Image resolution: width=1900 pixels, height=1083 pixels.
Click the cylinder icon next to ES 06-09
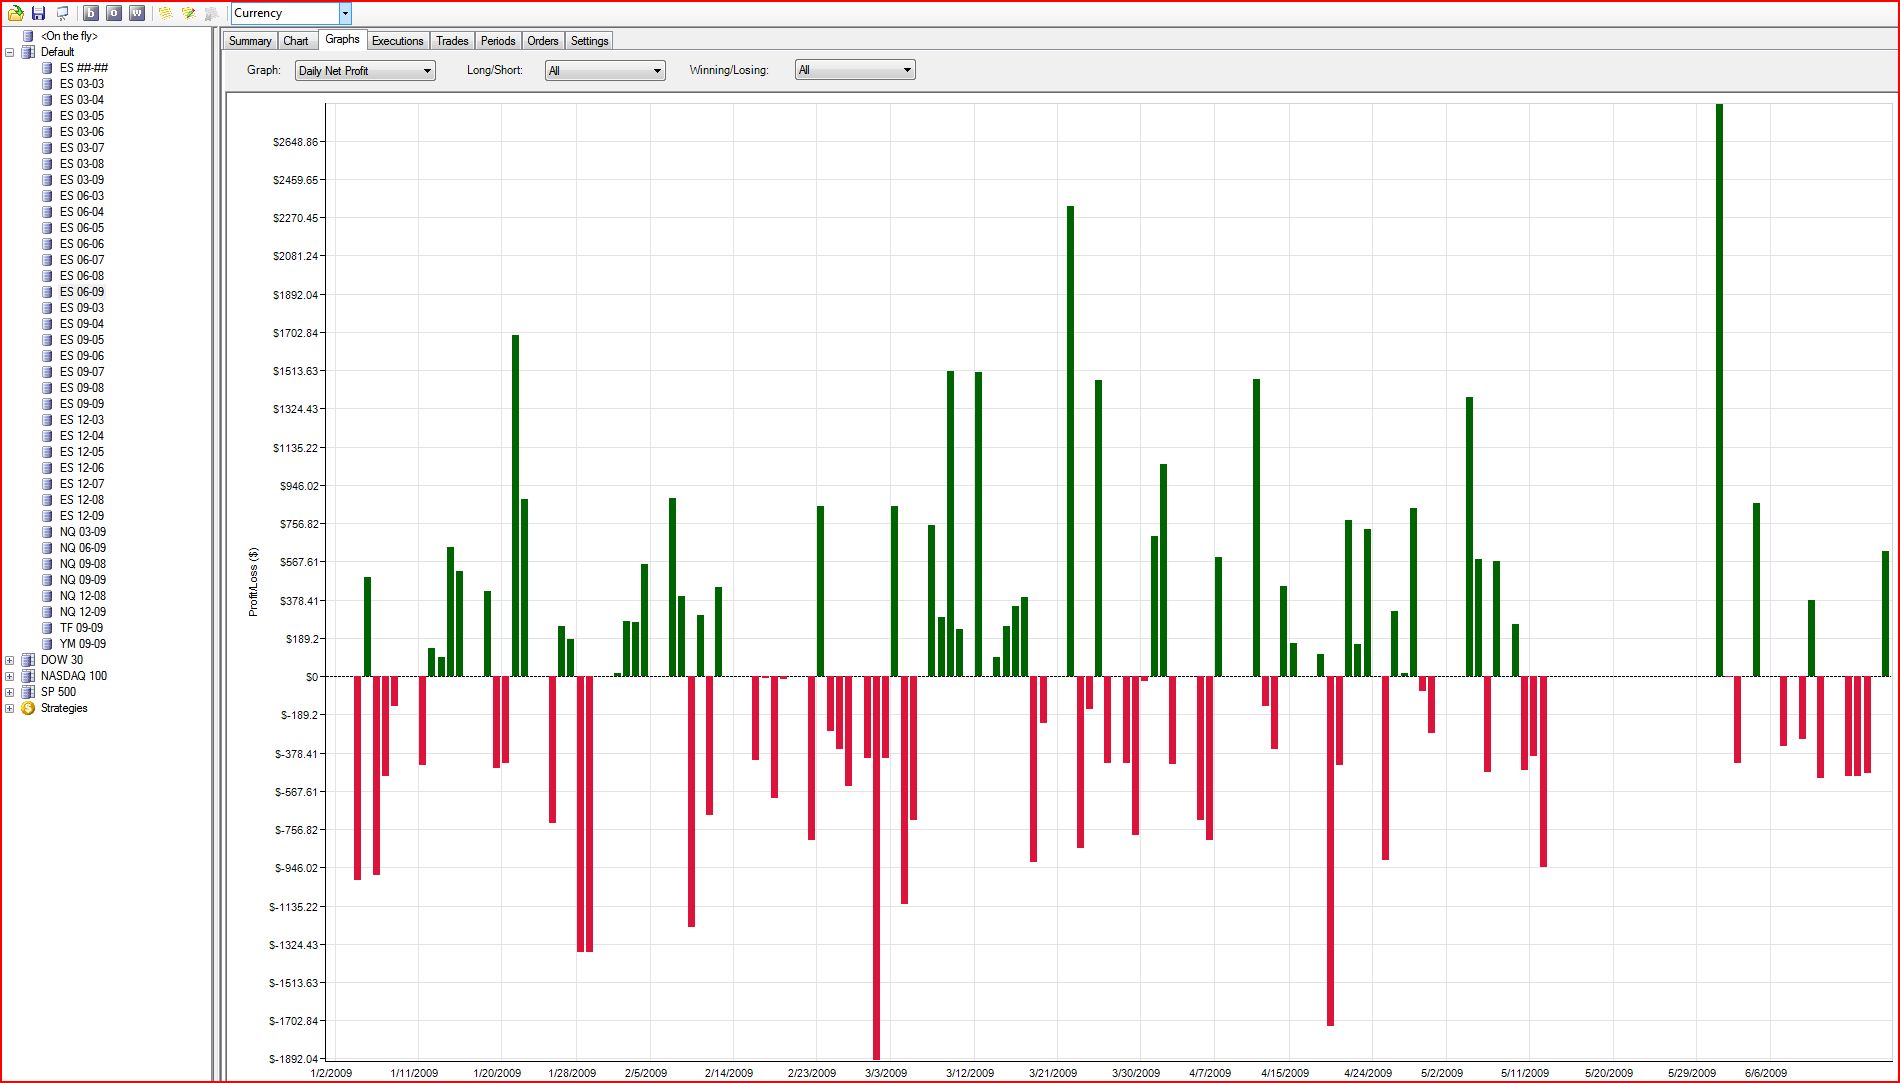47,292
